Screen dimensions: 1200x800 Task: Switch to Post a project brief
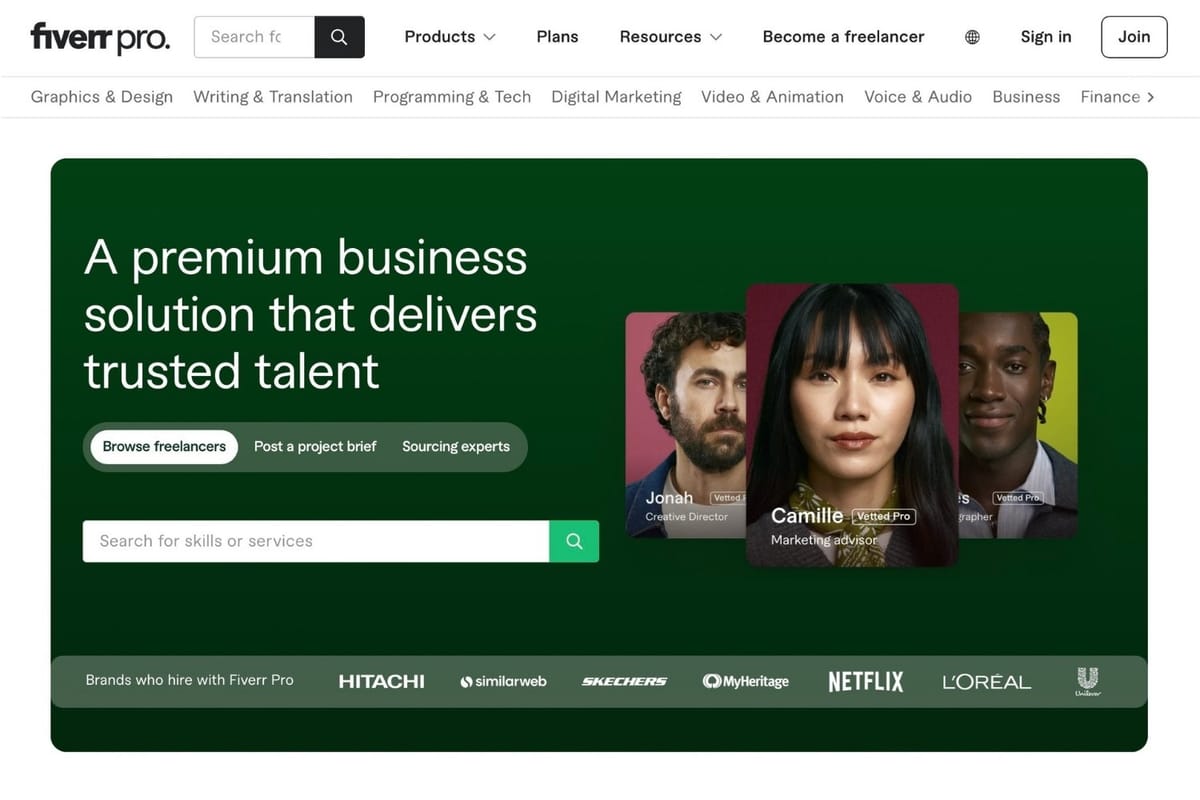point(314,447)
